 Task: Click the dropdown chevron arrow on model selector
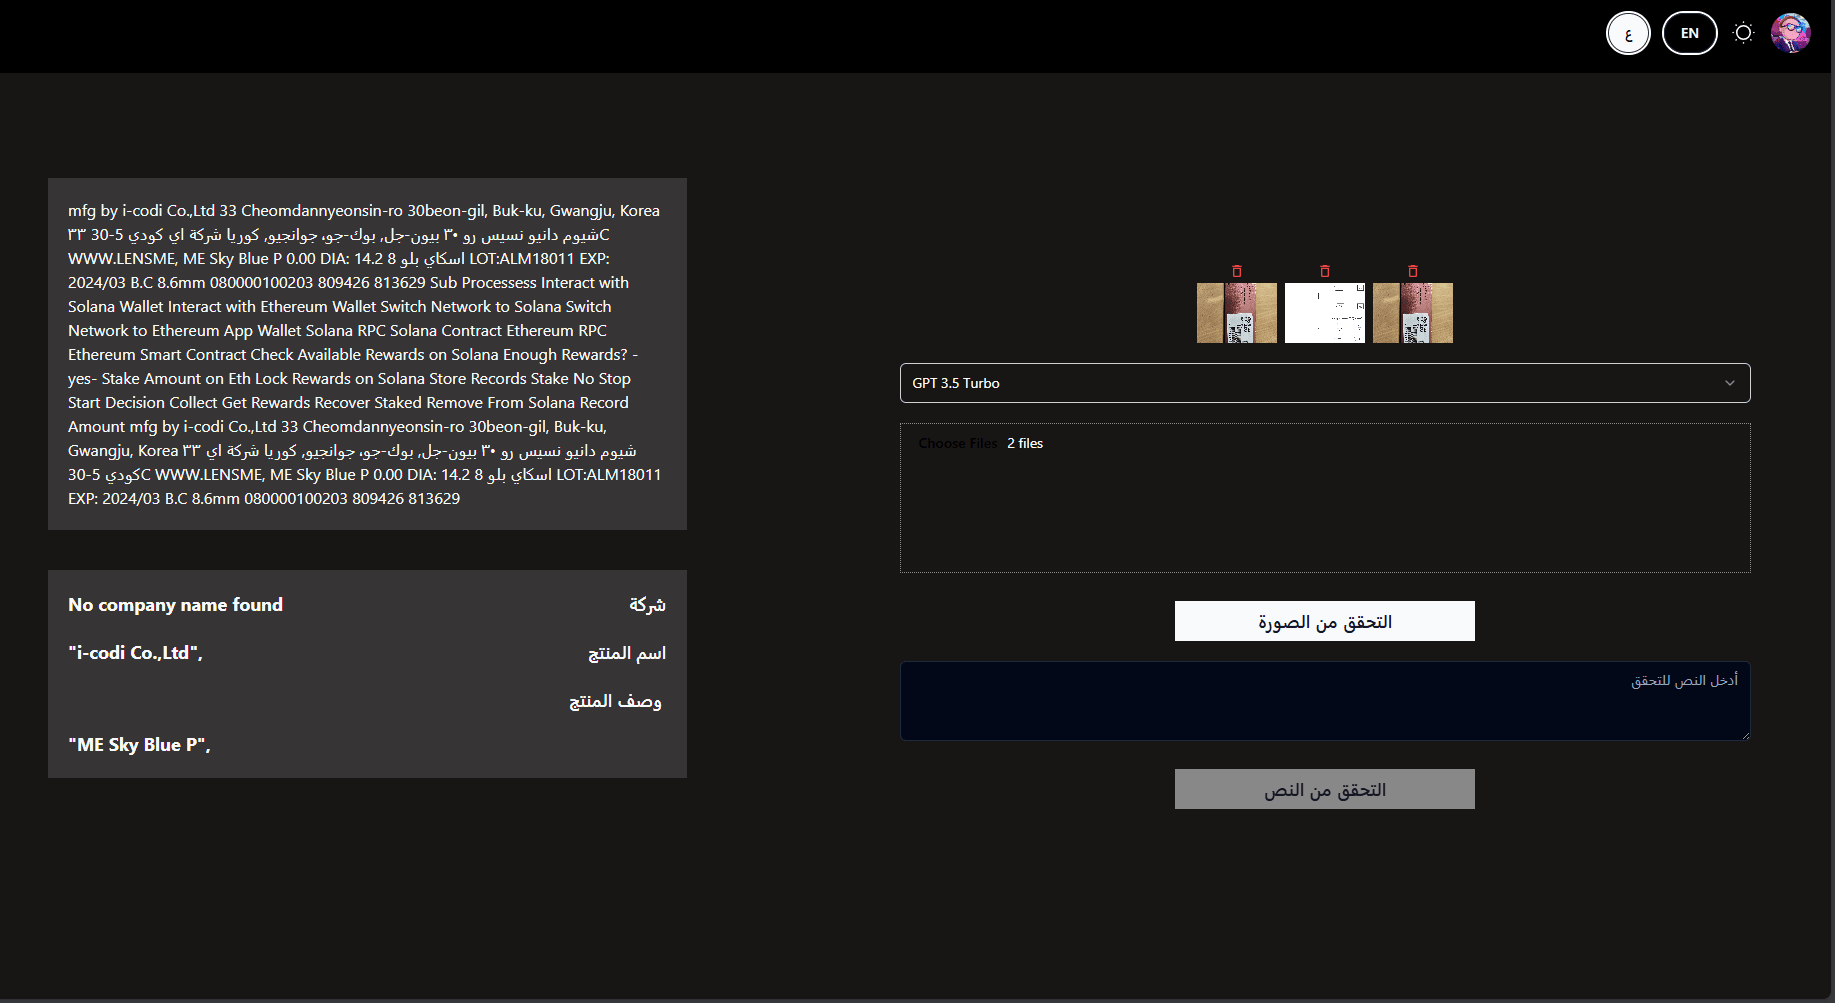tap(1730, 383)
